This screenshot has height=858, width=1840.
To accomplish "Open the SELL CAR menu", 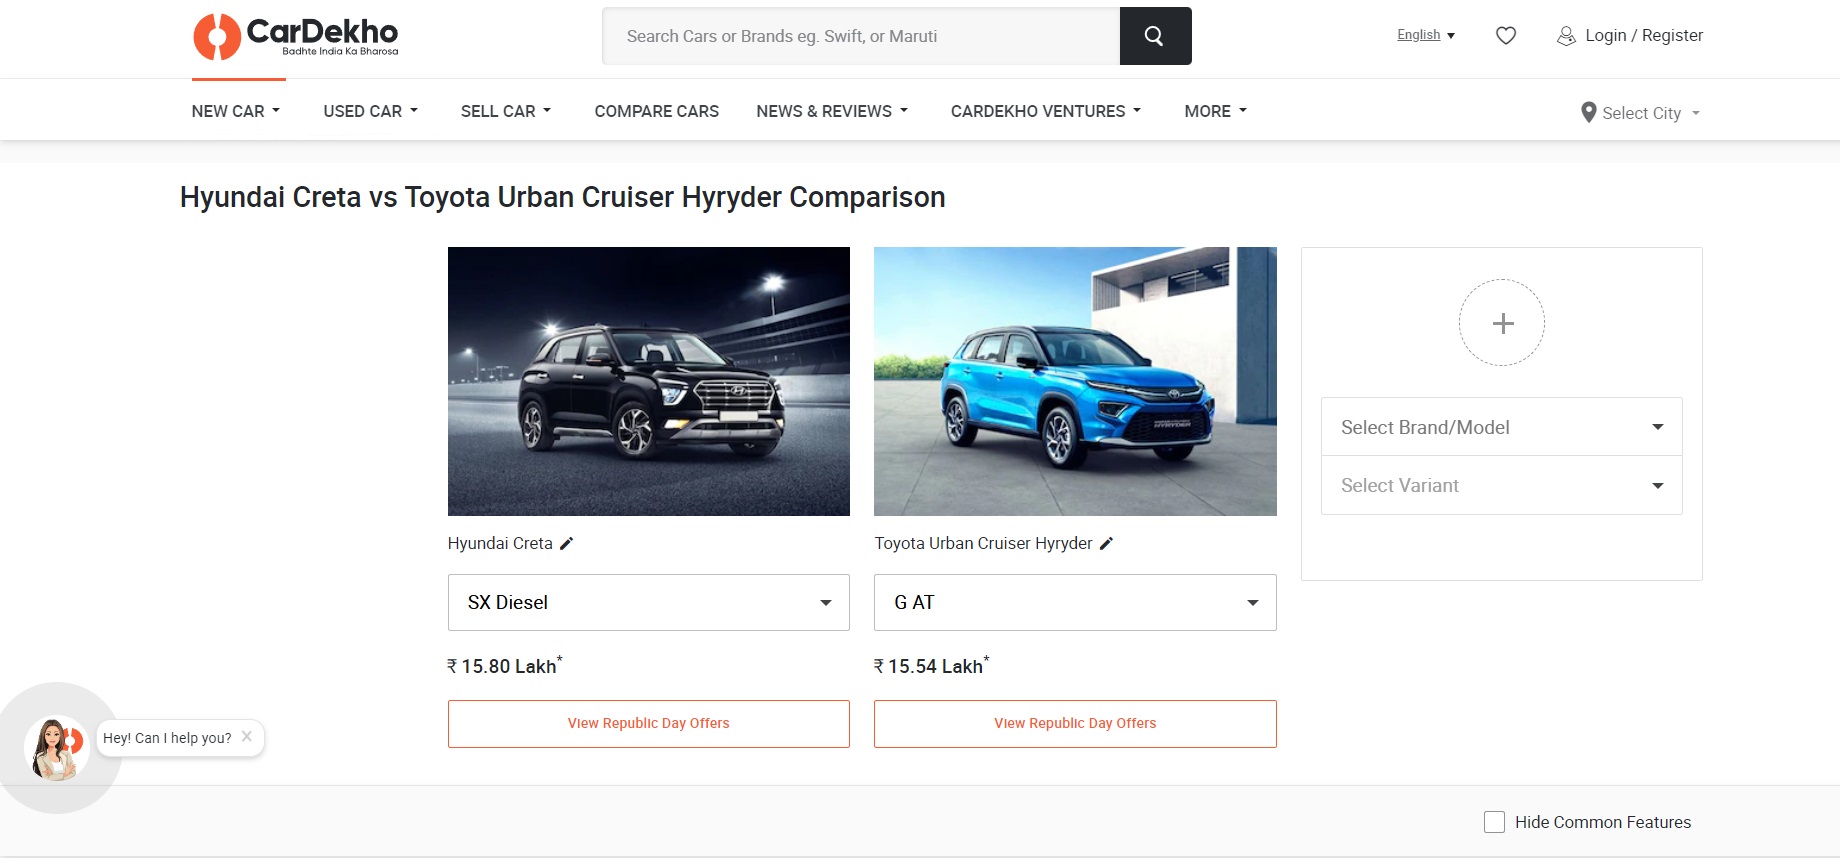I will [x=506, y=111].
